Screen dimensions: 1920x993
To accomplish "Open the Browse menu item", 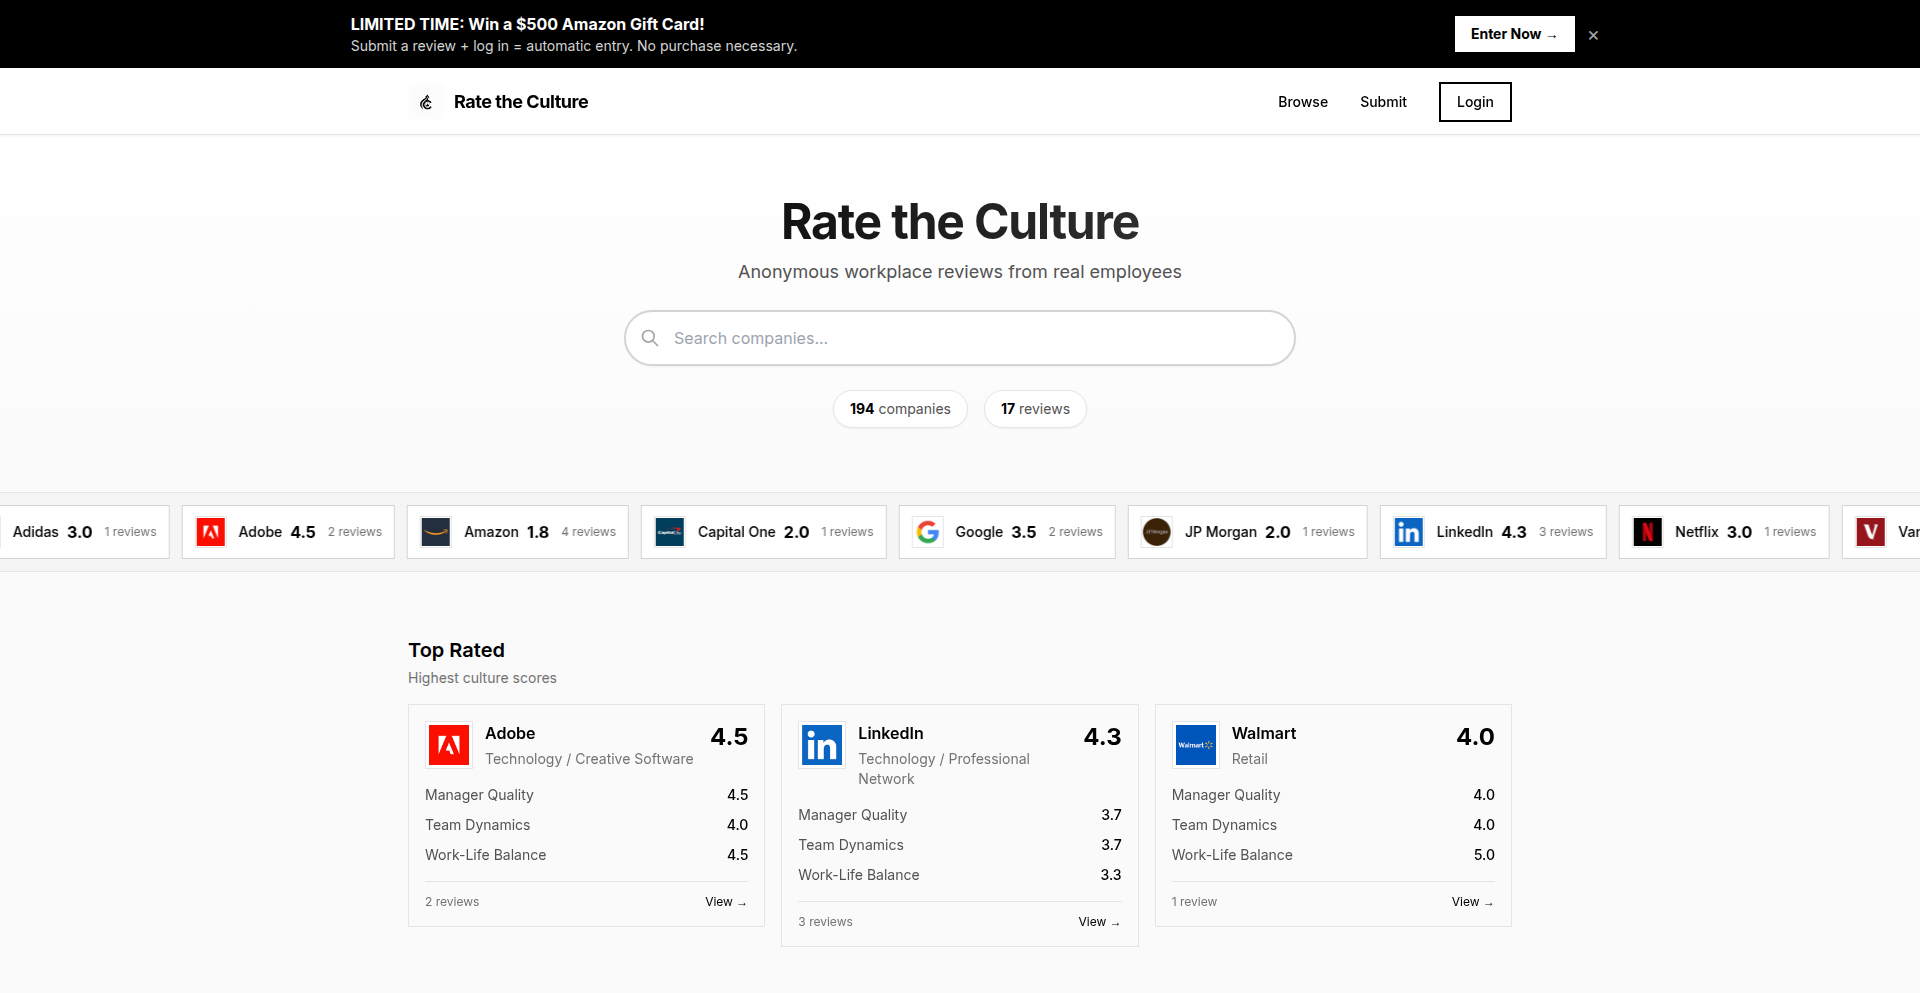I will pos(1302,101).
